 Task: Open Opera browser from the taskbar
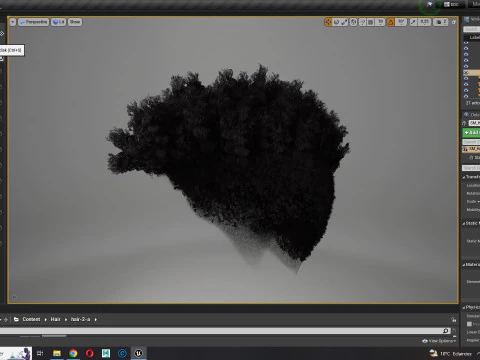(x=90, y=353)
